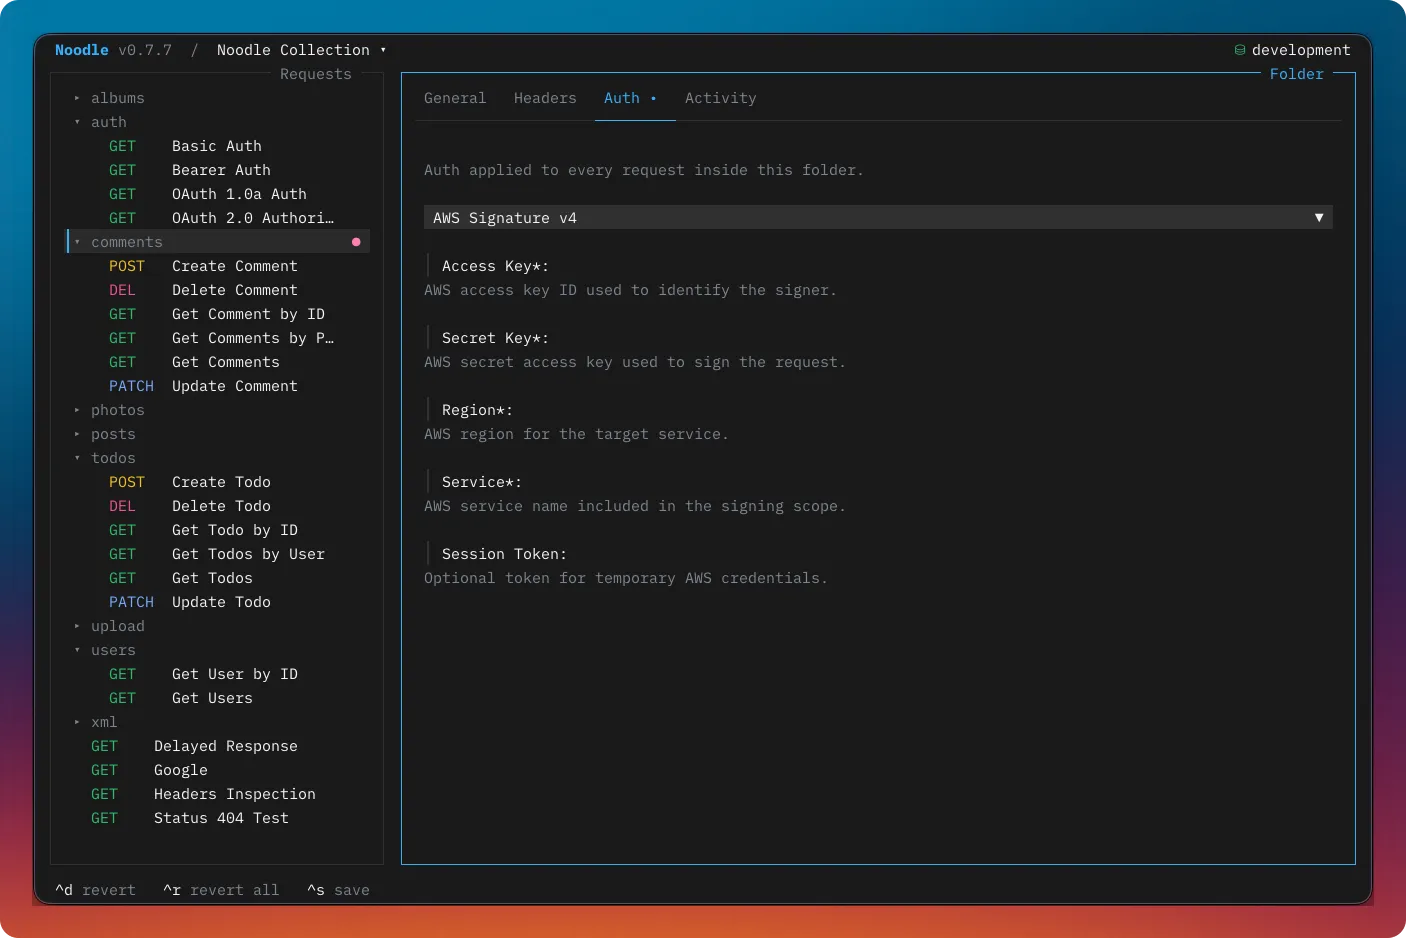Switch to the General tab
This screenshot has width=1406, height=938.
(x=455, y=98)
